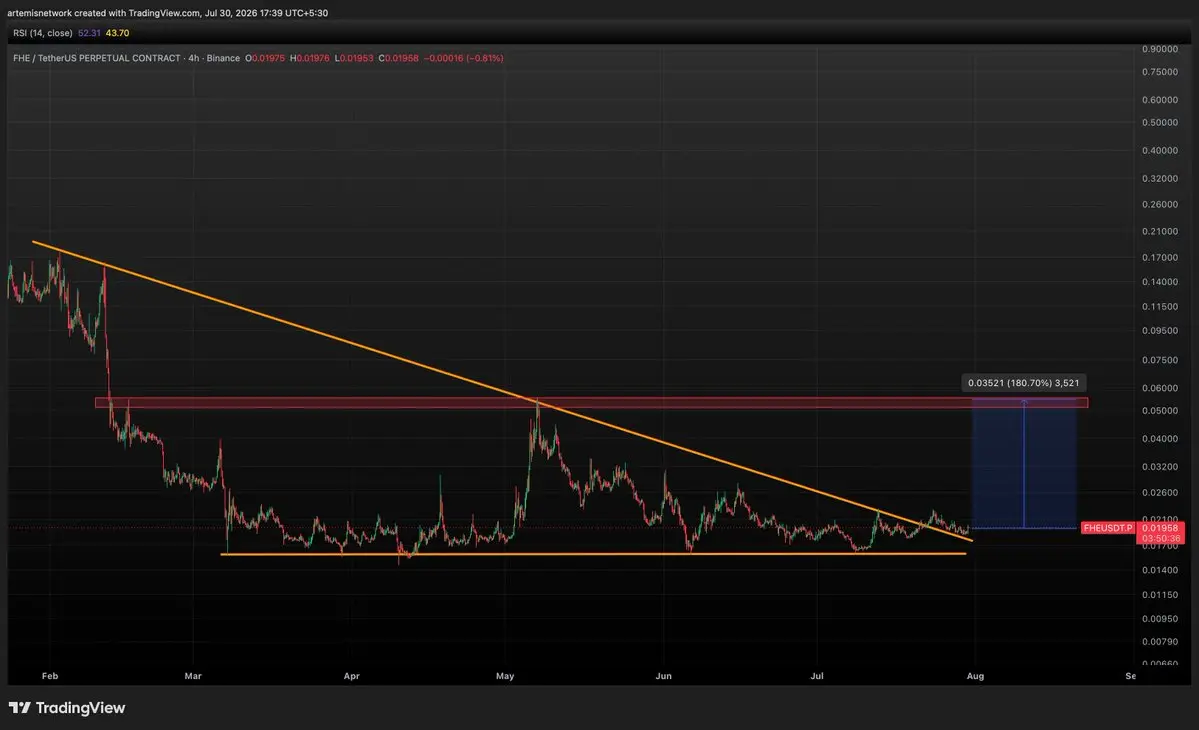Click the artemisnetwork created with TradingView.com header text
Image resolution: width=1199 pixels, height=730 pixels.
coord(167,13)
